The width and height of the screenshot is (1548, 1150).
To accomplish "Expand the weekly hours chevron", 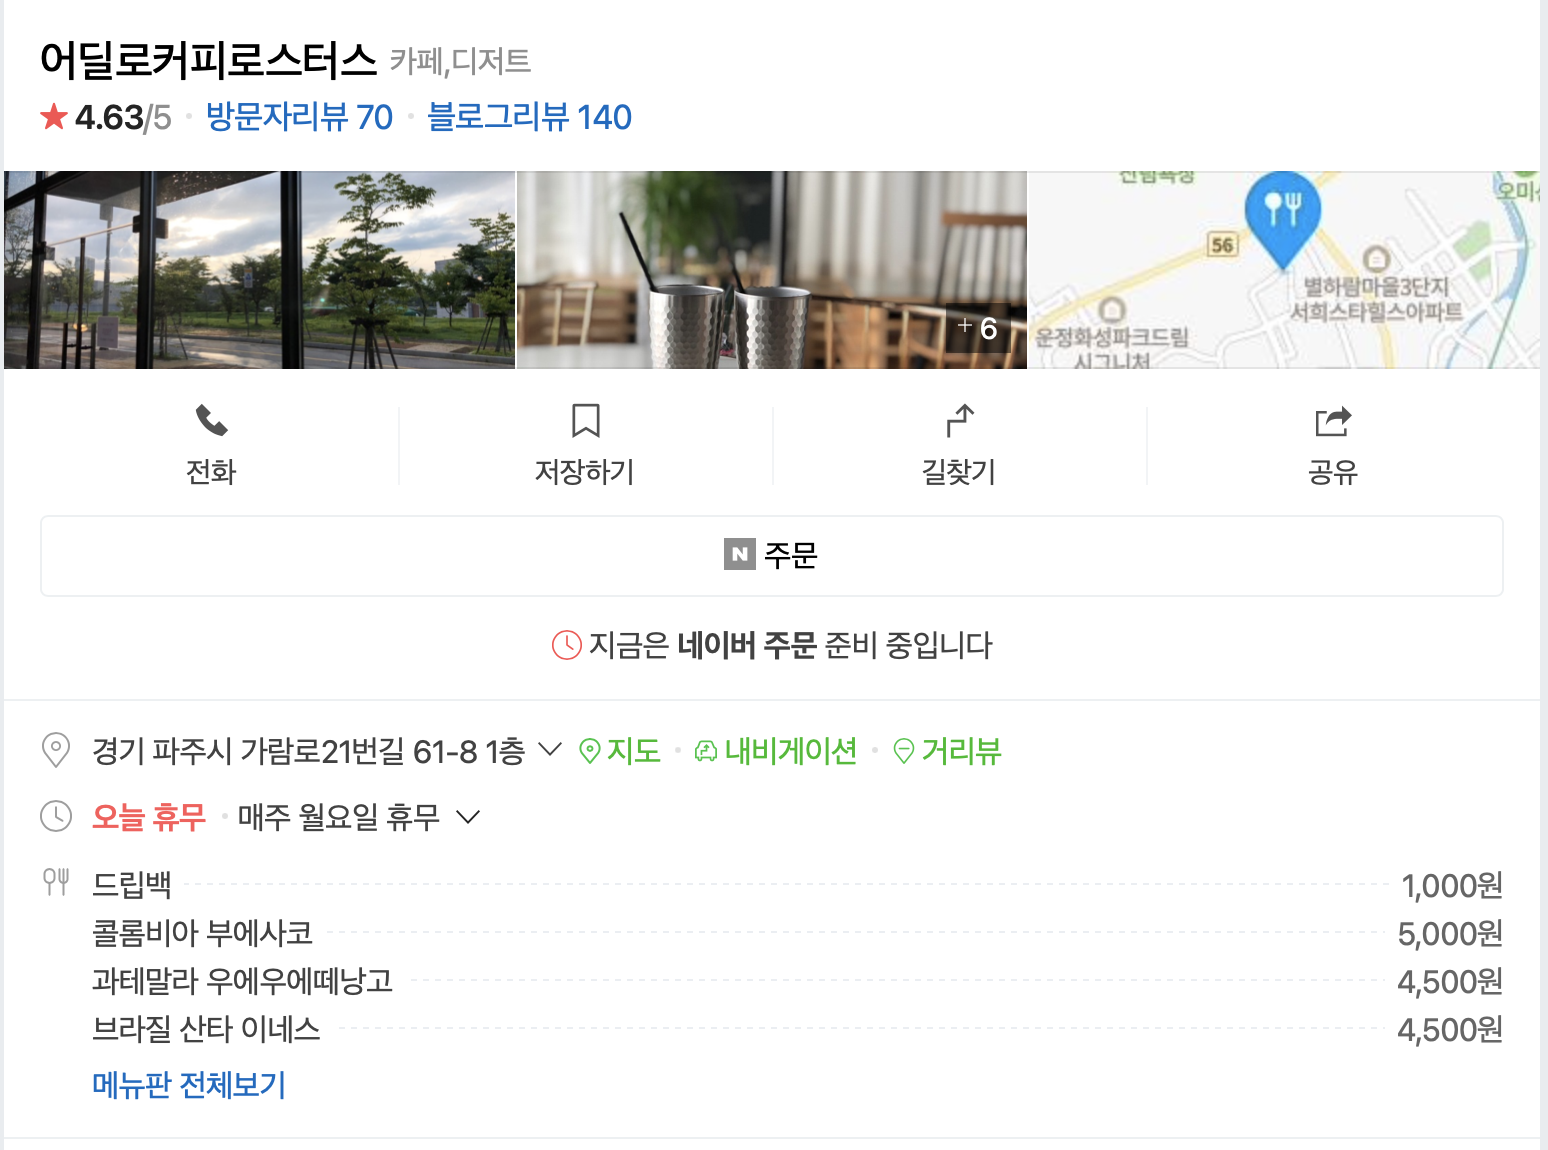I will pos(468,817).
